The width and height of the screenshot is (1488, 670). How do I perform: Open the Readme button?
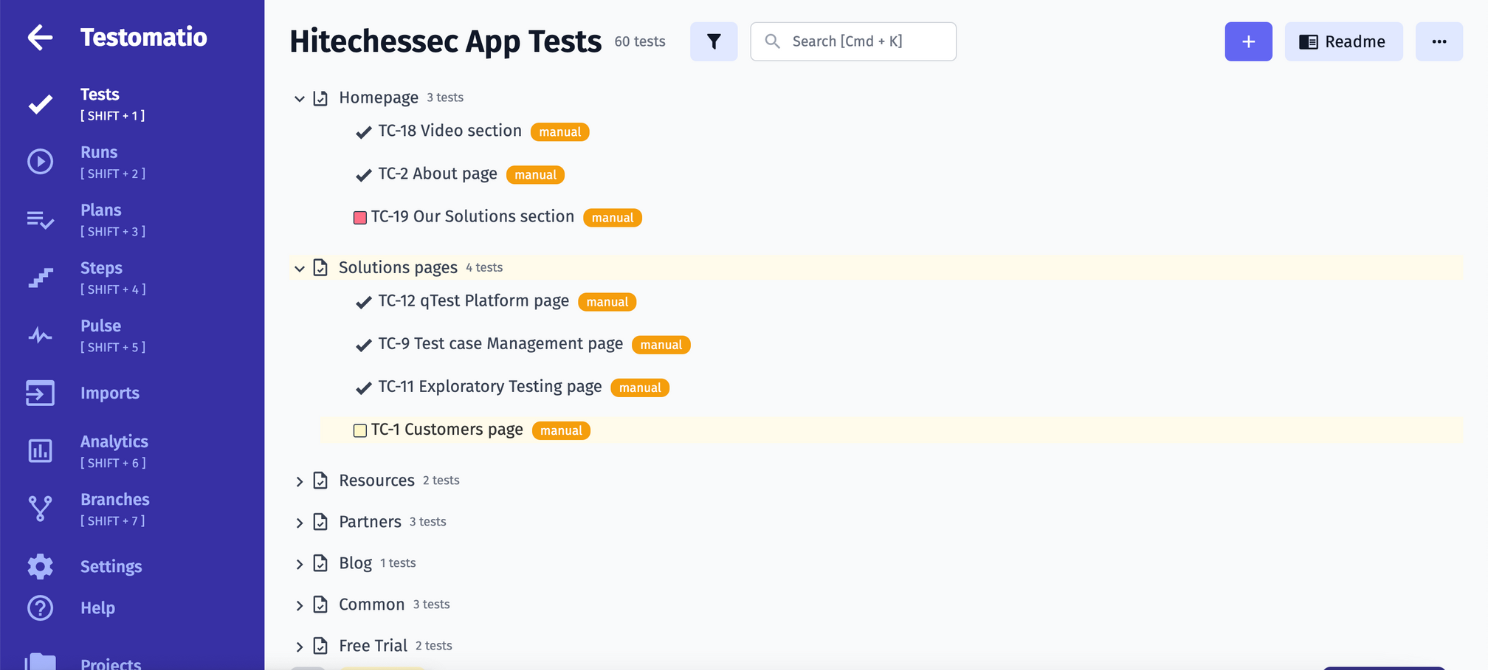[1343, 41]
